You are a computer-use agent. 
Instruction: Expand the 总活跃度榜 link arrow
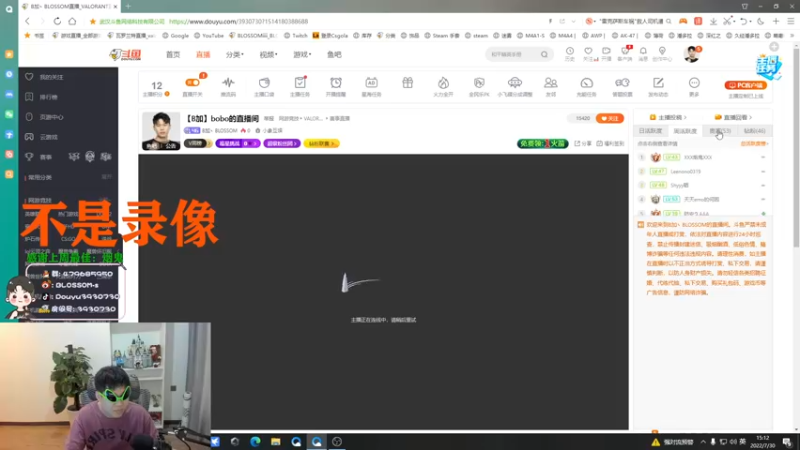pyautogui.click(x=755, y=144)
